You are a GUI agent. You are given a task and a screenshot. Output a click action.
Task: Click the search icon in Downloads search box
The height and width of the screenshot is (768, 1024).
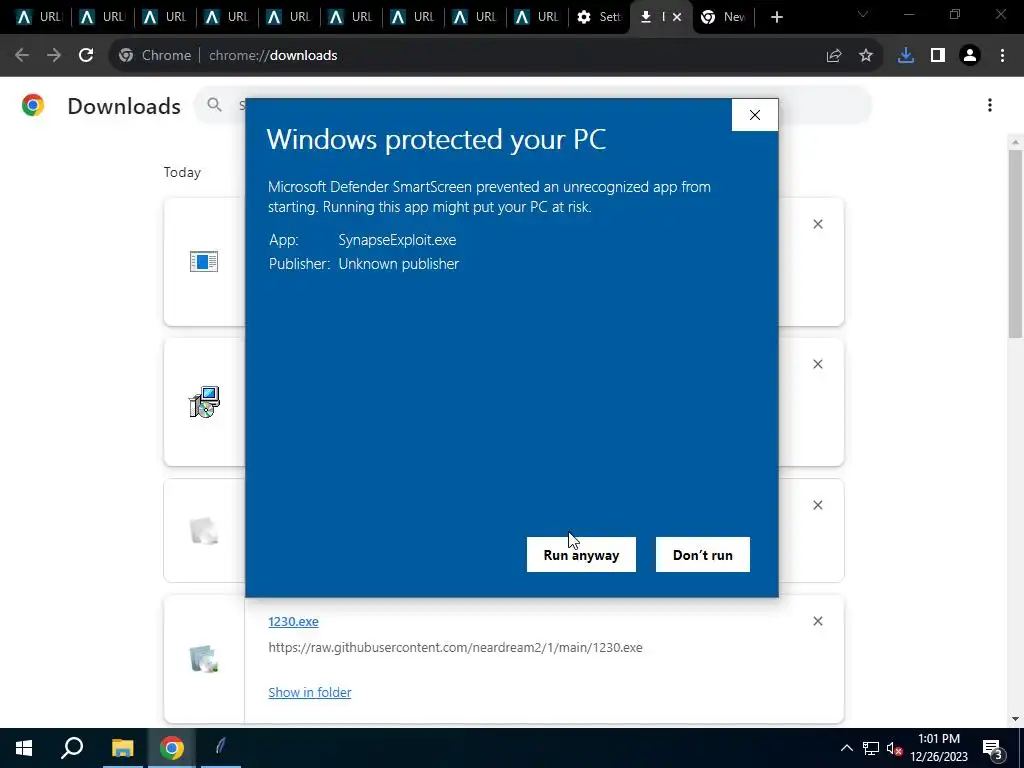(x=214, y=104)
